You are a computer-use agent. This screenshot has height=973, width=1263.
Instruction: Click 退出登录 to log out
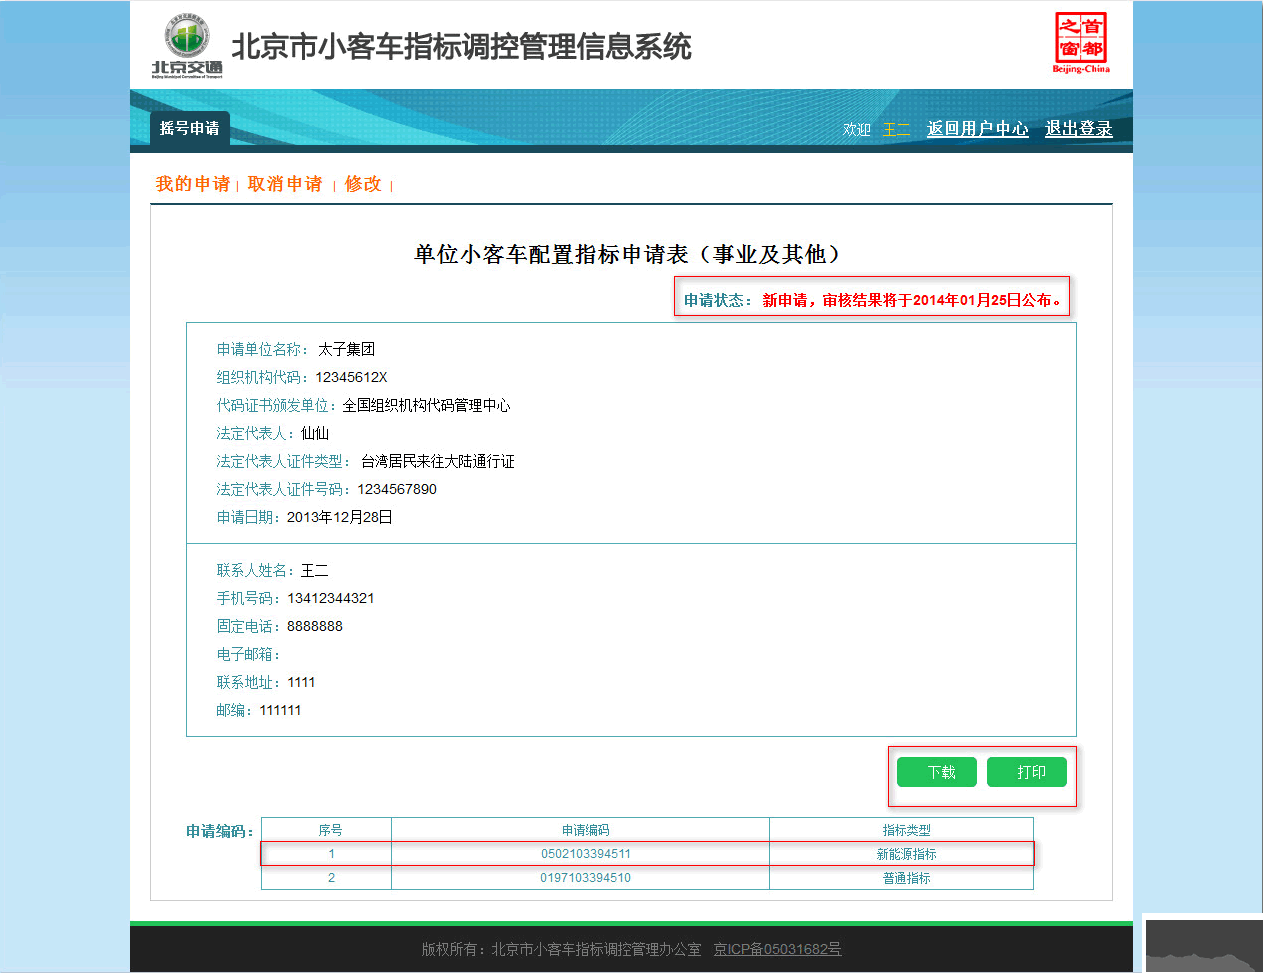pos(1078,129)
